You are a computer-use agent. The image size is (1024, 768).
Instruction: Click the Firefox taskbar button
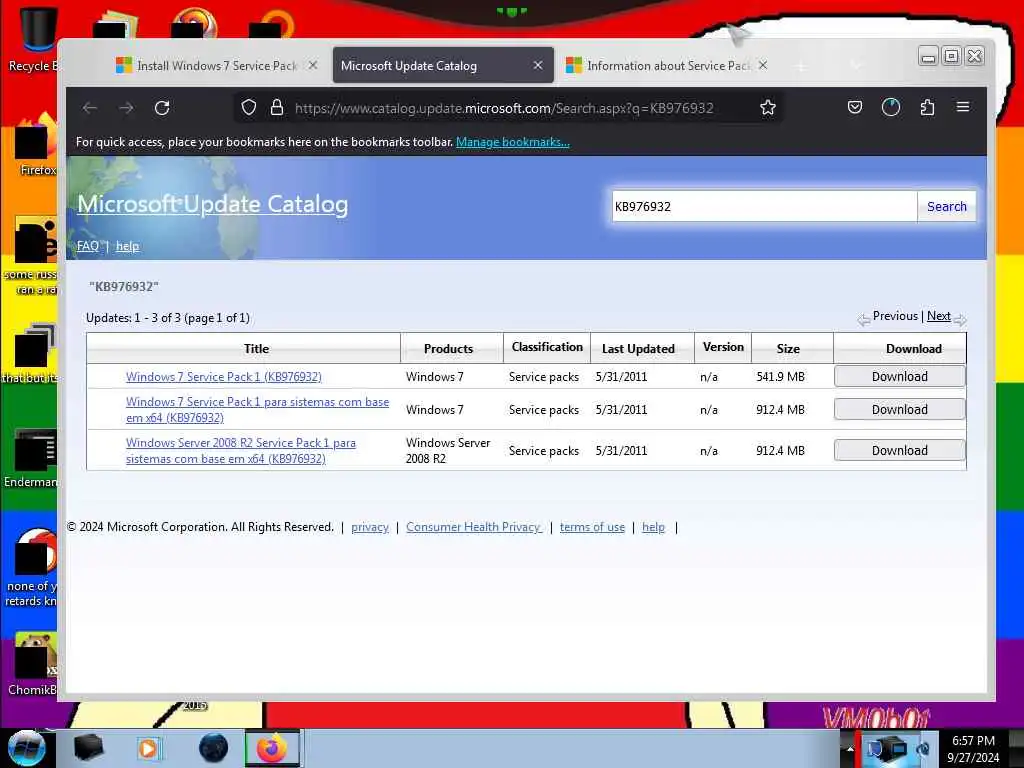click(272, 748)
